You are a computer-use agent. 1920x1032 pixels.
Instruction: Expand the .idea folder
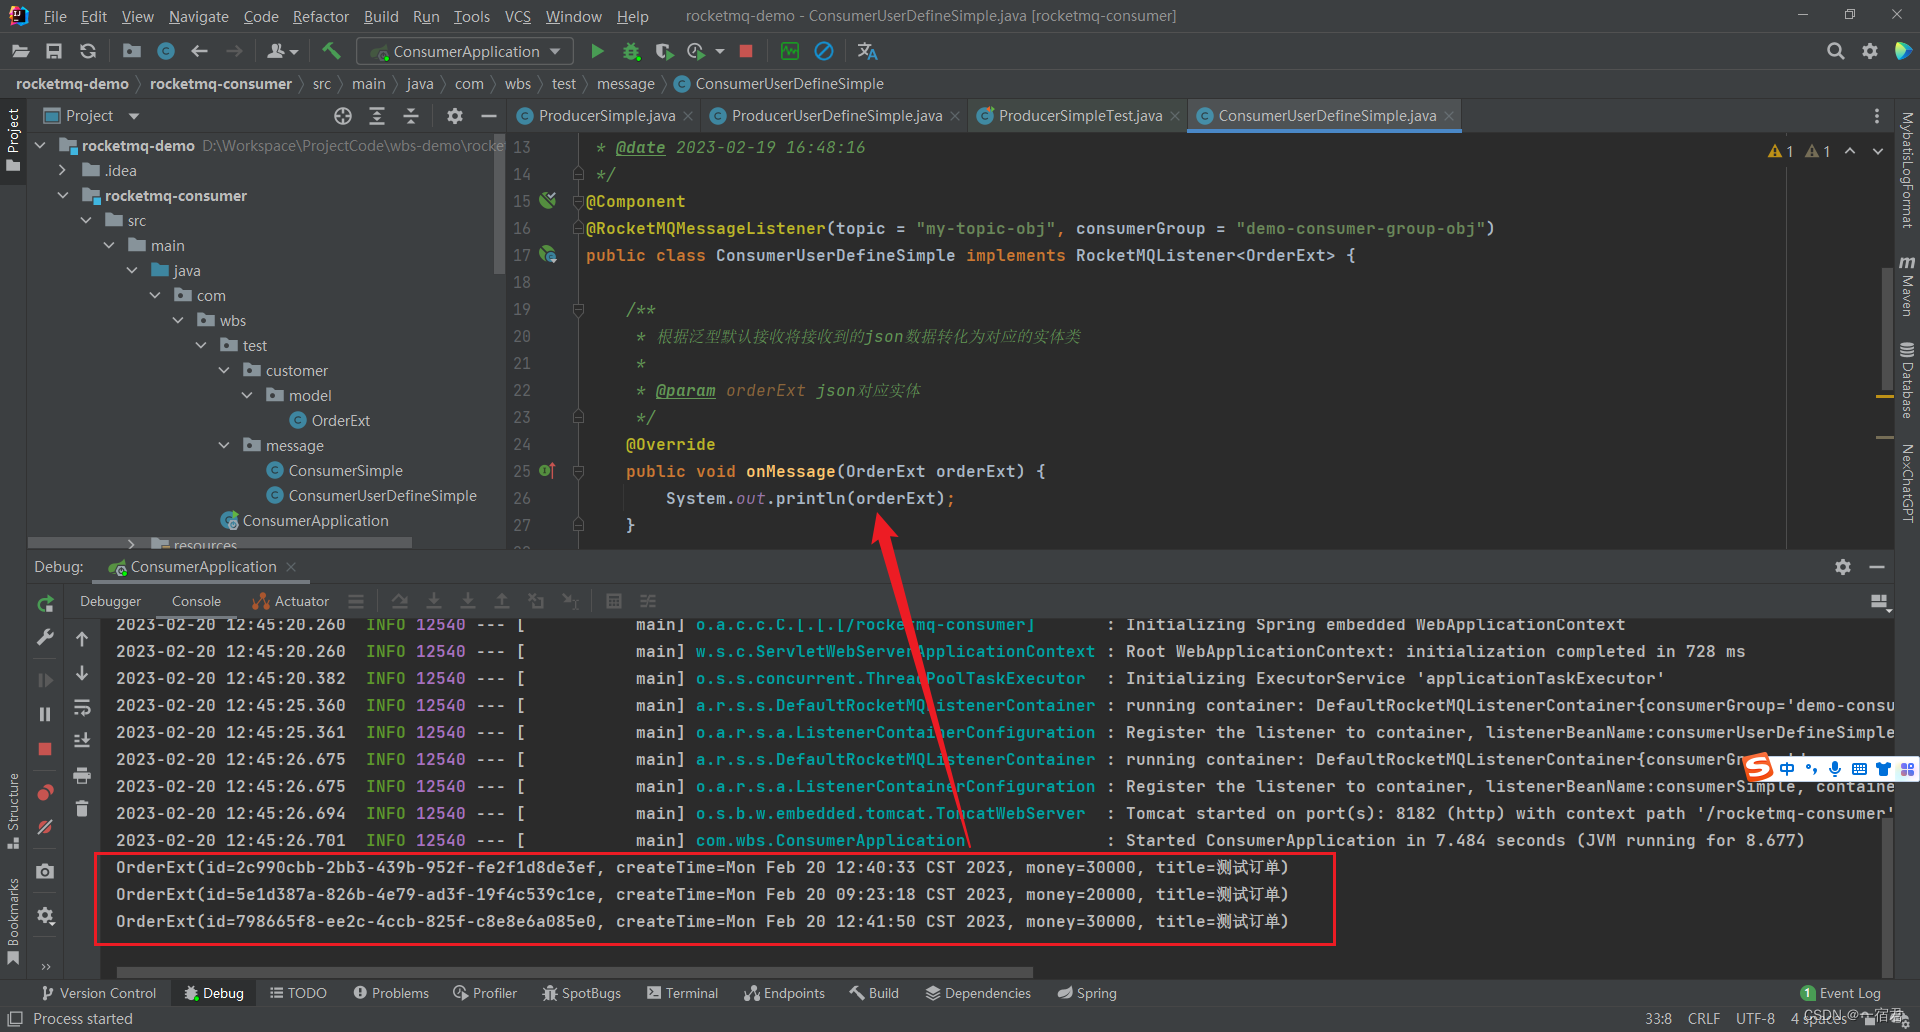63,171
